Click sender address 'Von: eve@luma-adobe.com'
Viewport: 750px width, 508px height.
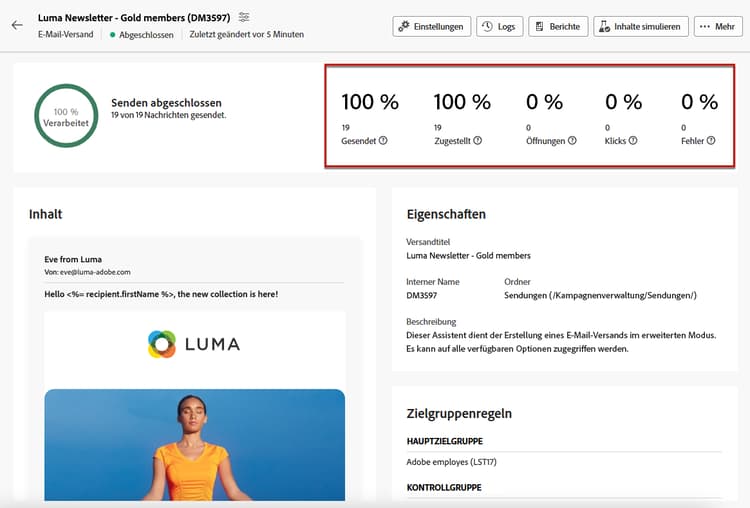[x=88, y=272]
